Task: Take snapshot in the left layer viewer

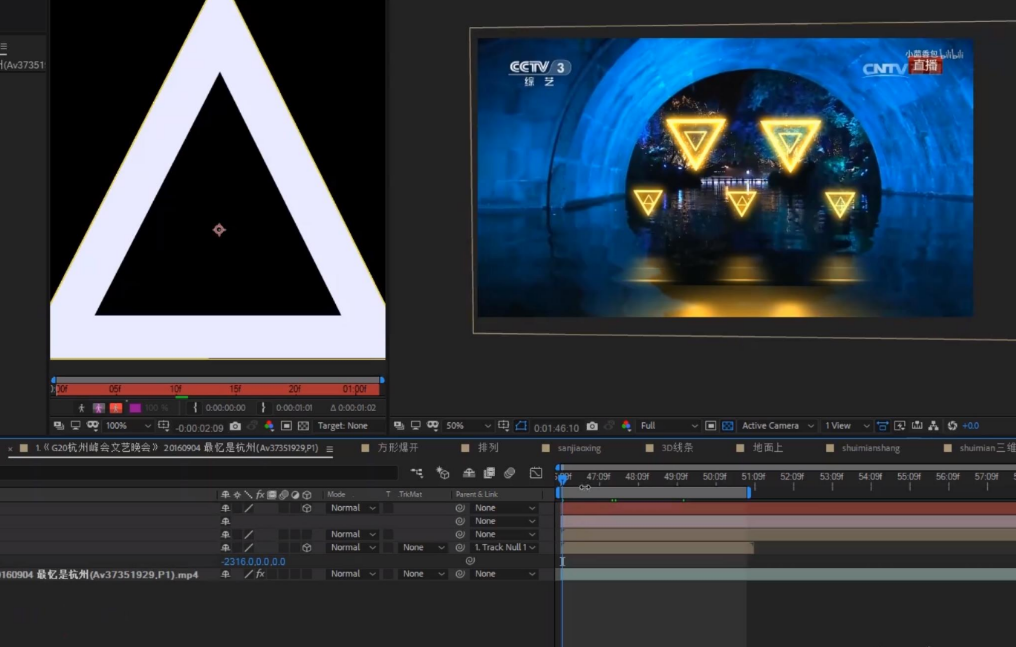Action: pyautogui.click(x=235, y=426)
